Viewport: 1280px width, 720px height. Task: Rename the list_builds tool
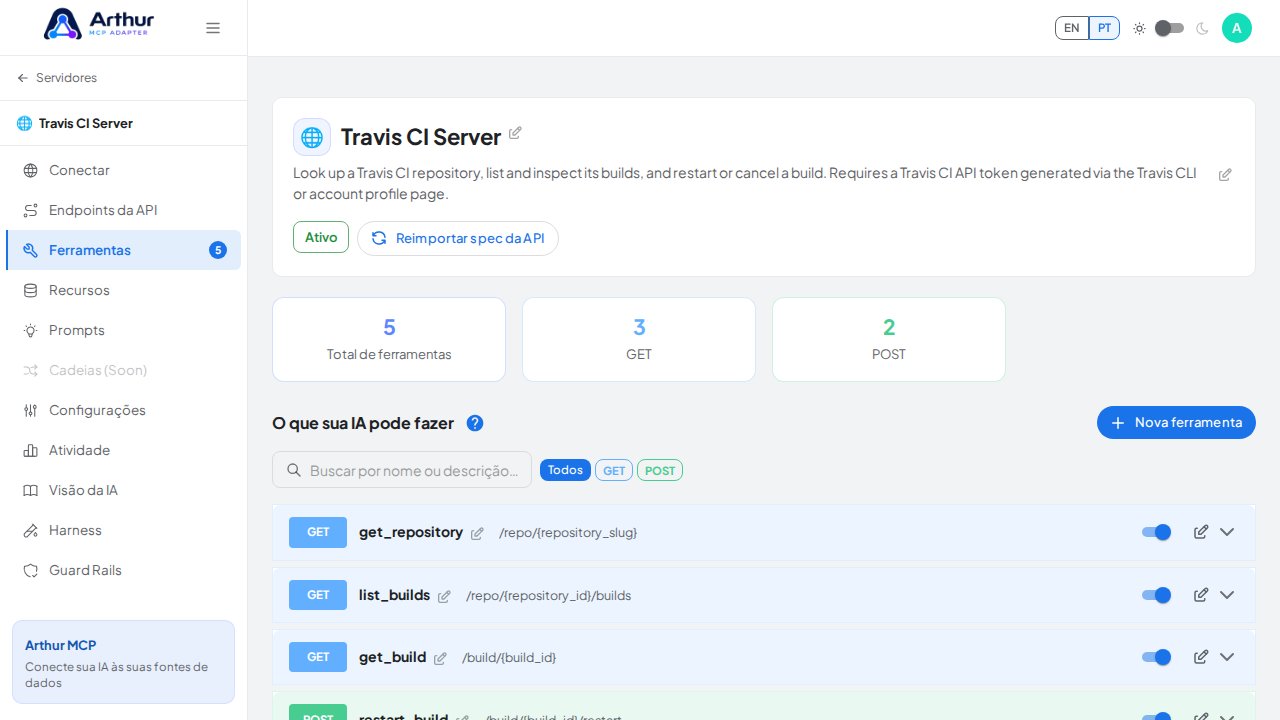point(444,597)
